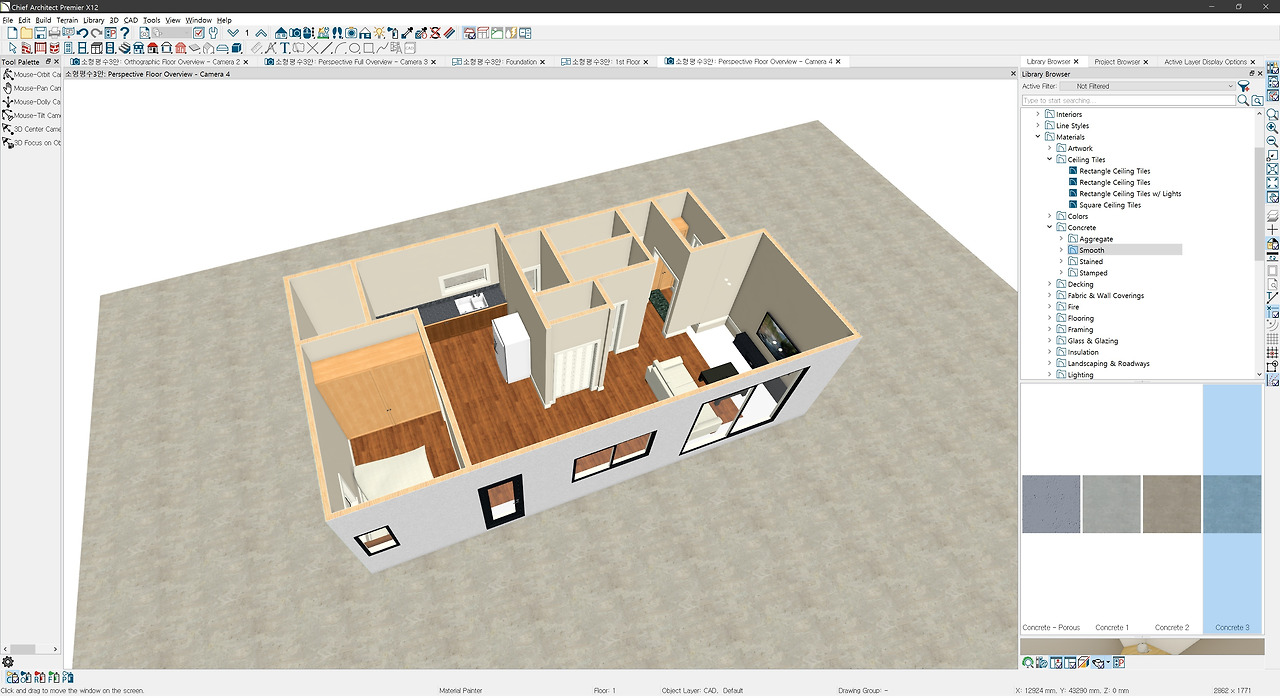1280x698 pixels.
Task: Open Help question mark icon
Action: (x=125, y=33)
